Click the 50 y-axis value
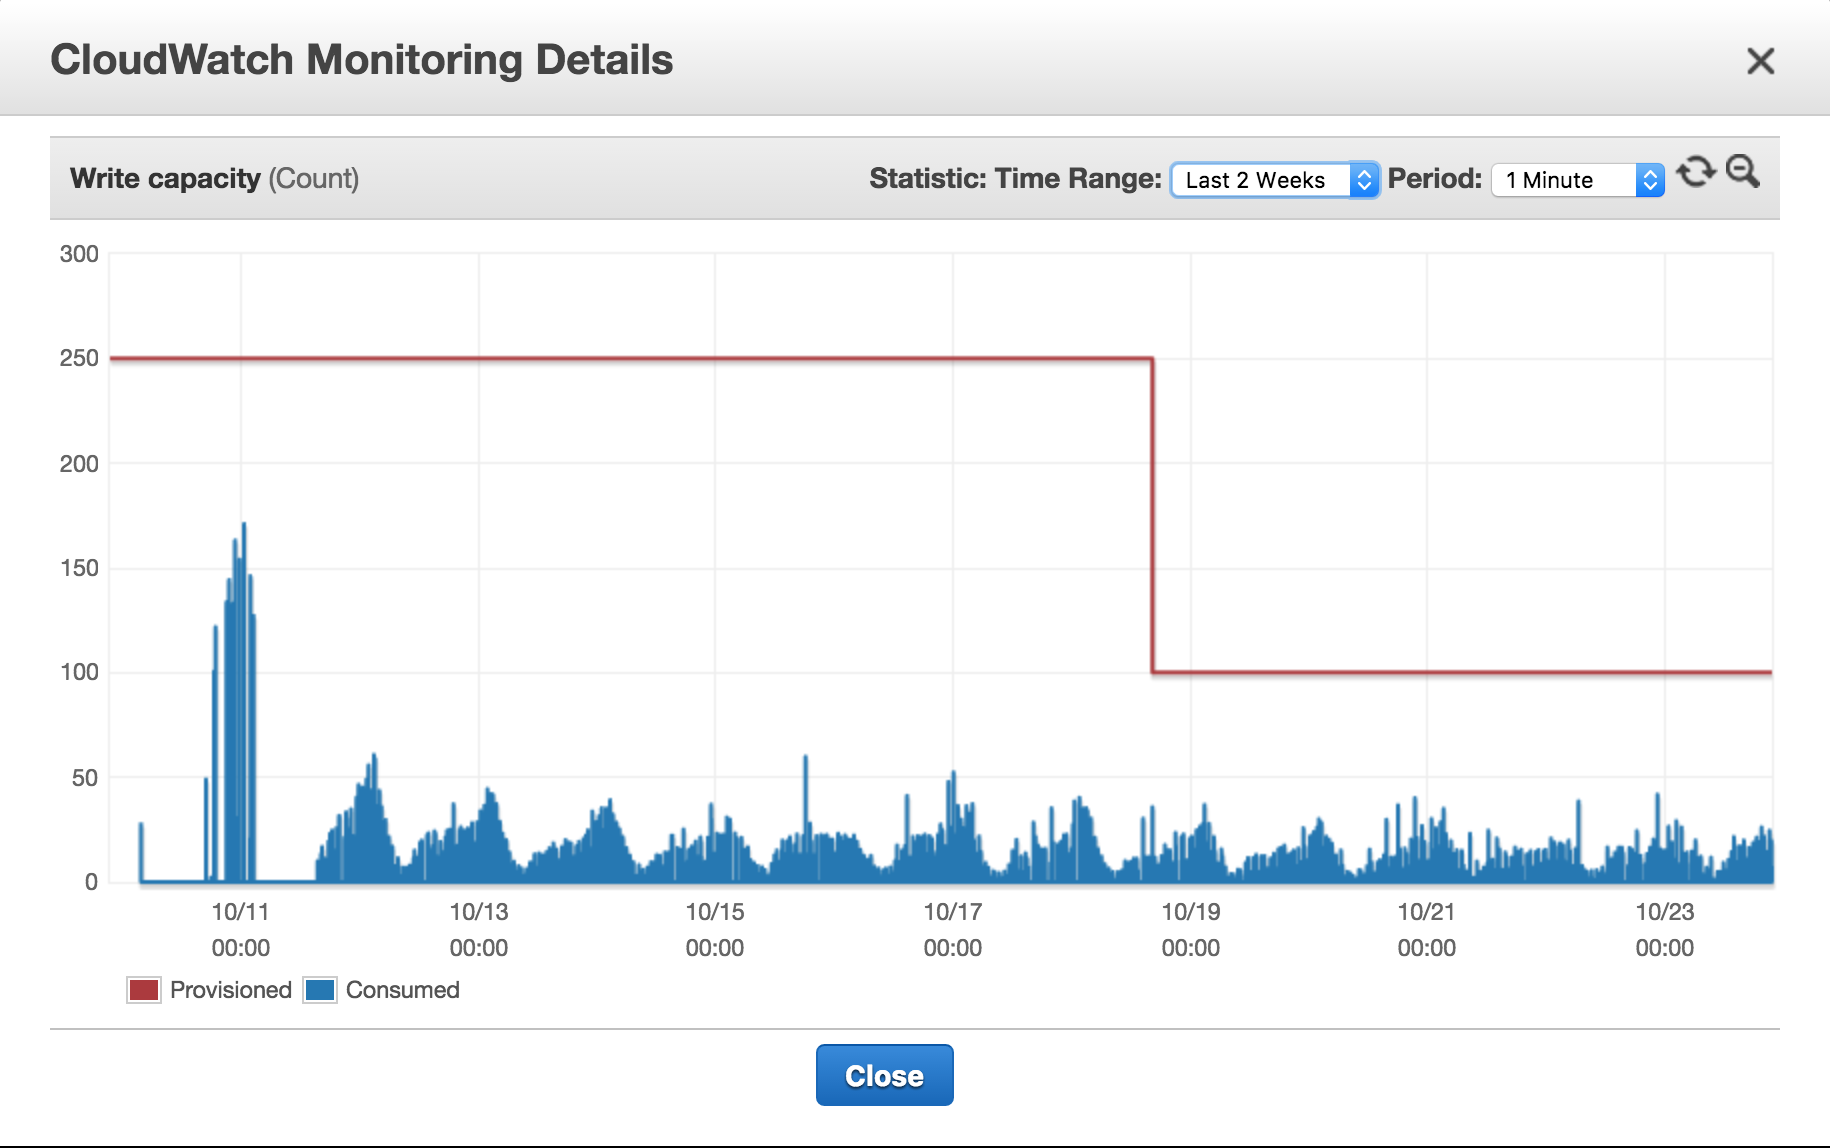This screenshot has width=1830, height=1148. click(x=85, y=778)
